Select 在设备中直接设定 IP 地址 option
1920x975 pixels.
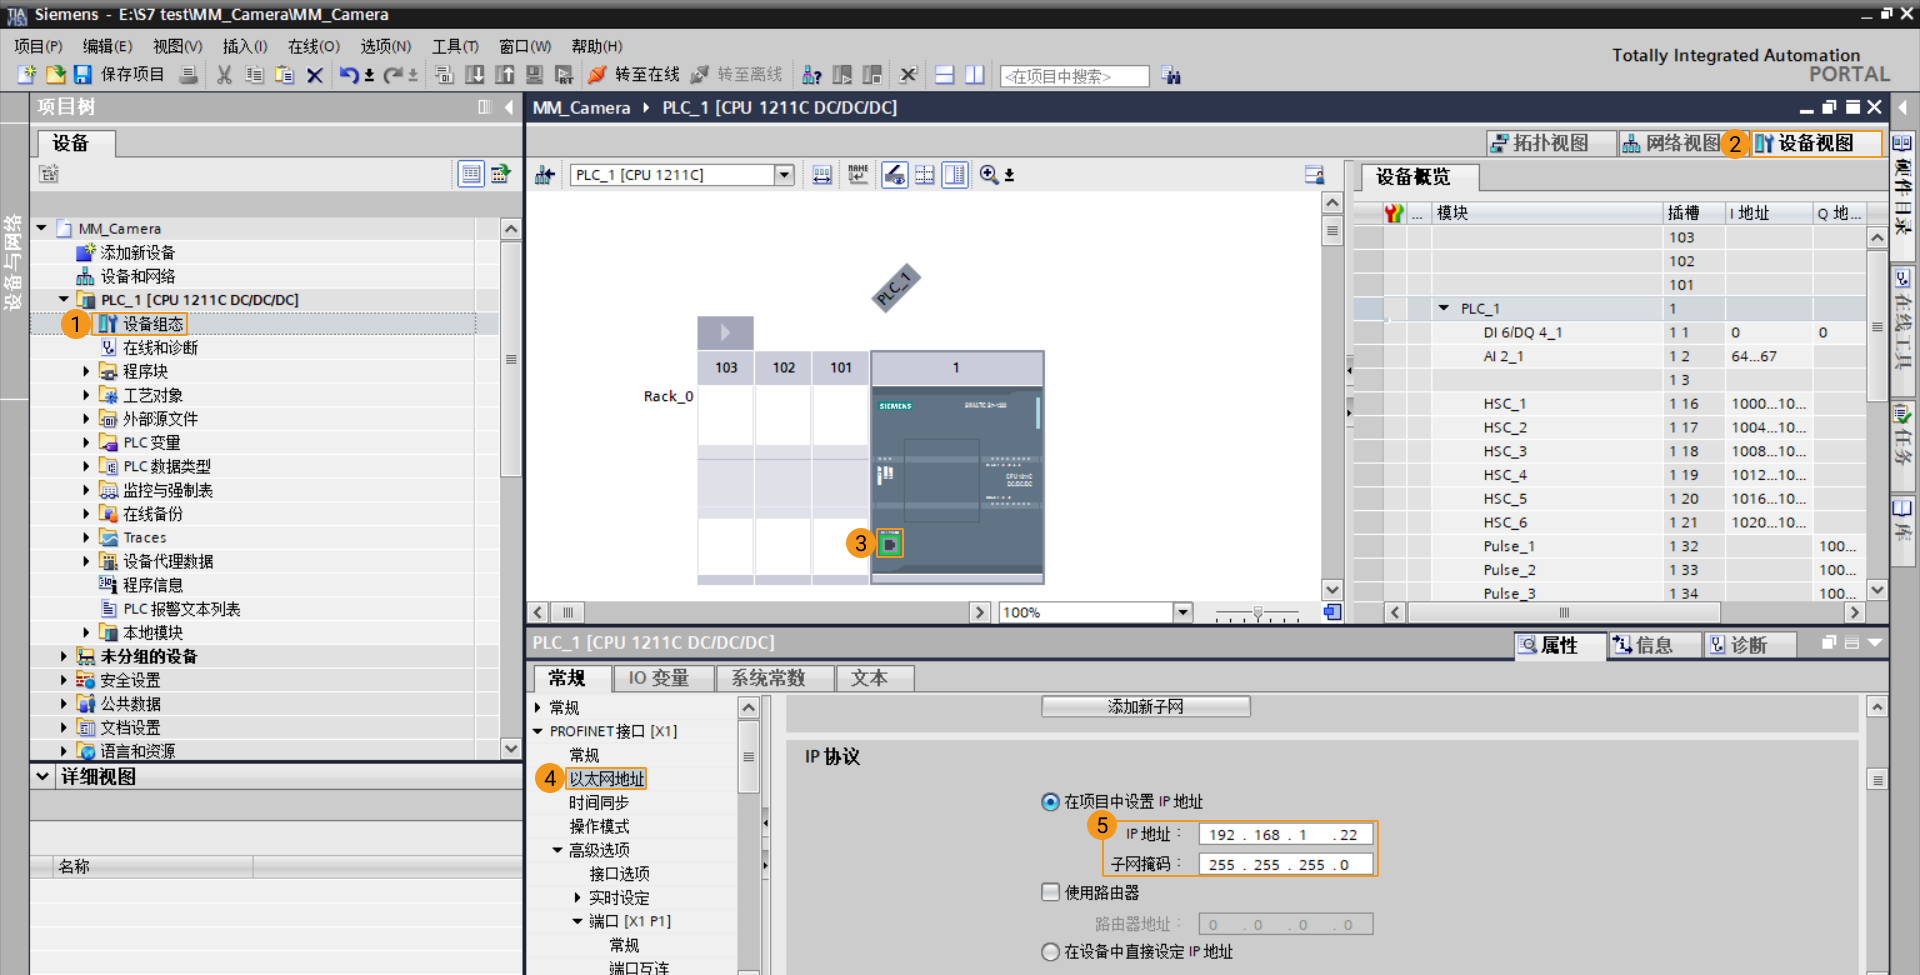pyautogui.click(x=1049, y=952)
